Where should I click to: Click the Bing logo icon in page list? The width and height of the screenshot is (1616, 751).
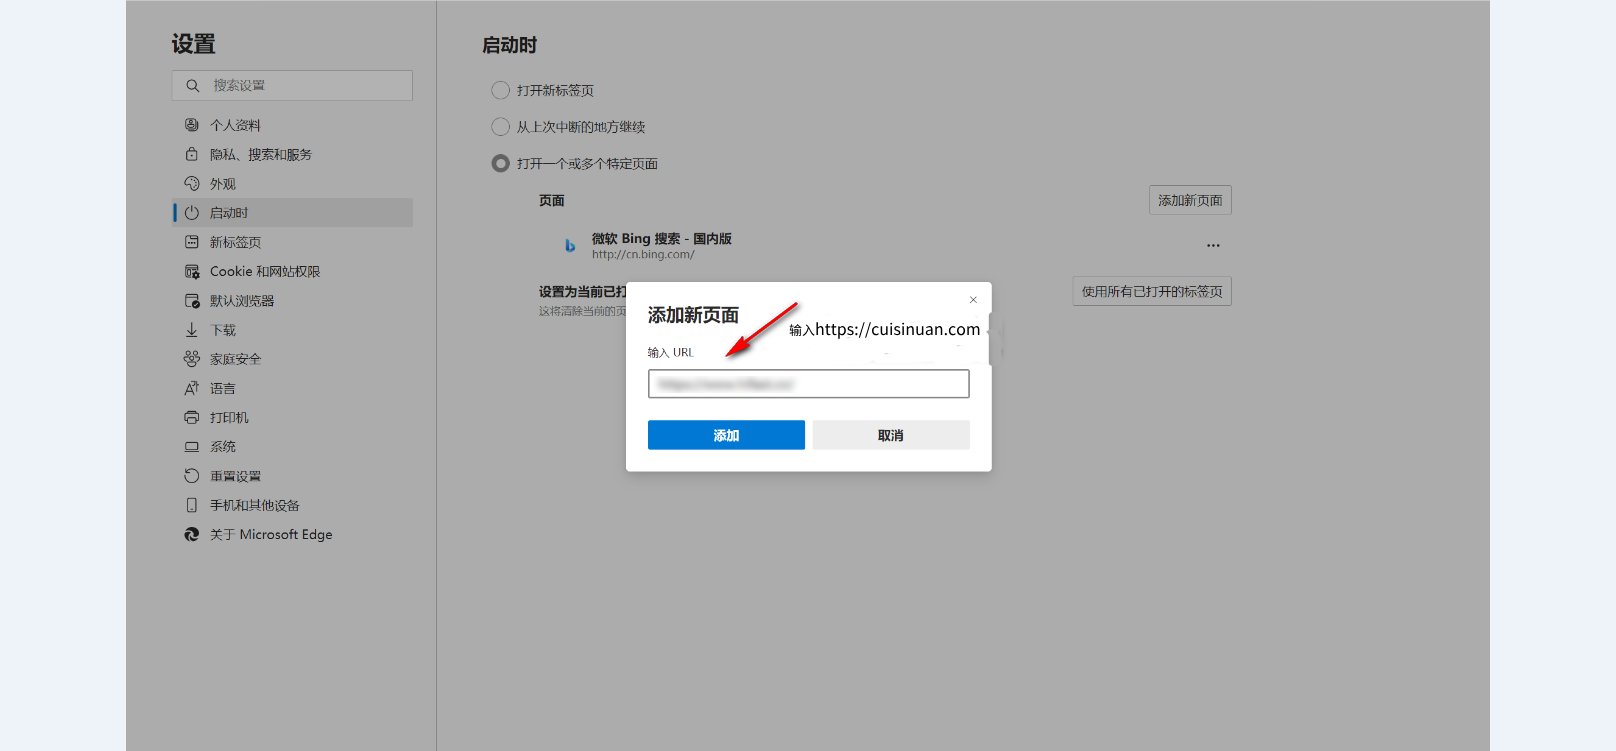(x=570, y=246)
